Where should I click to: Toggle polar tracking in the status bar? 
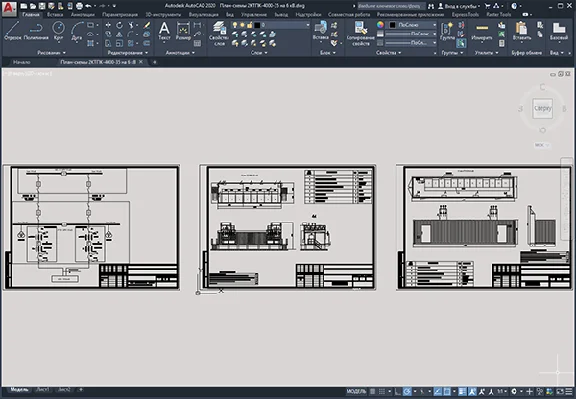coord(407,391)
